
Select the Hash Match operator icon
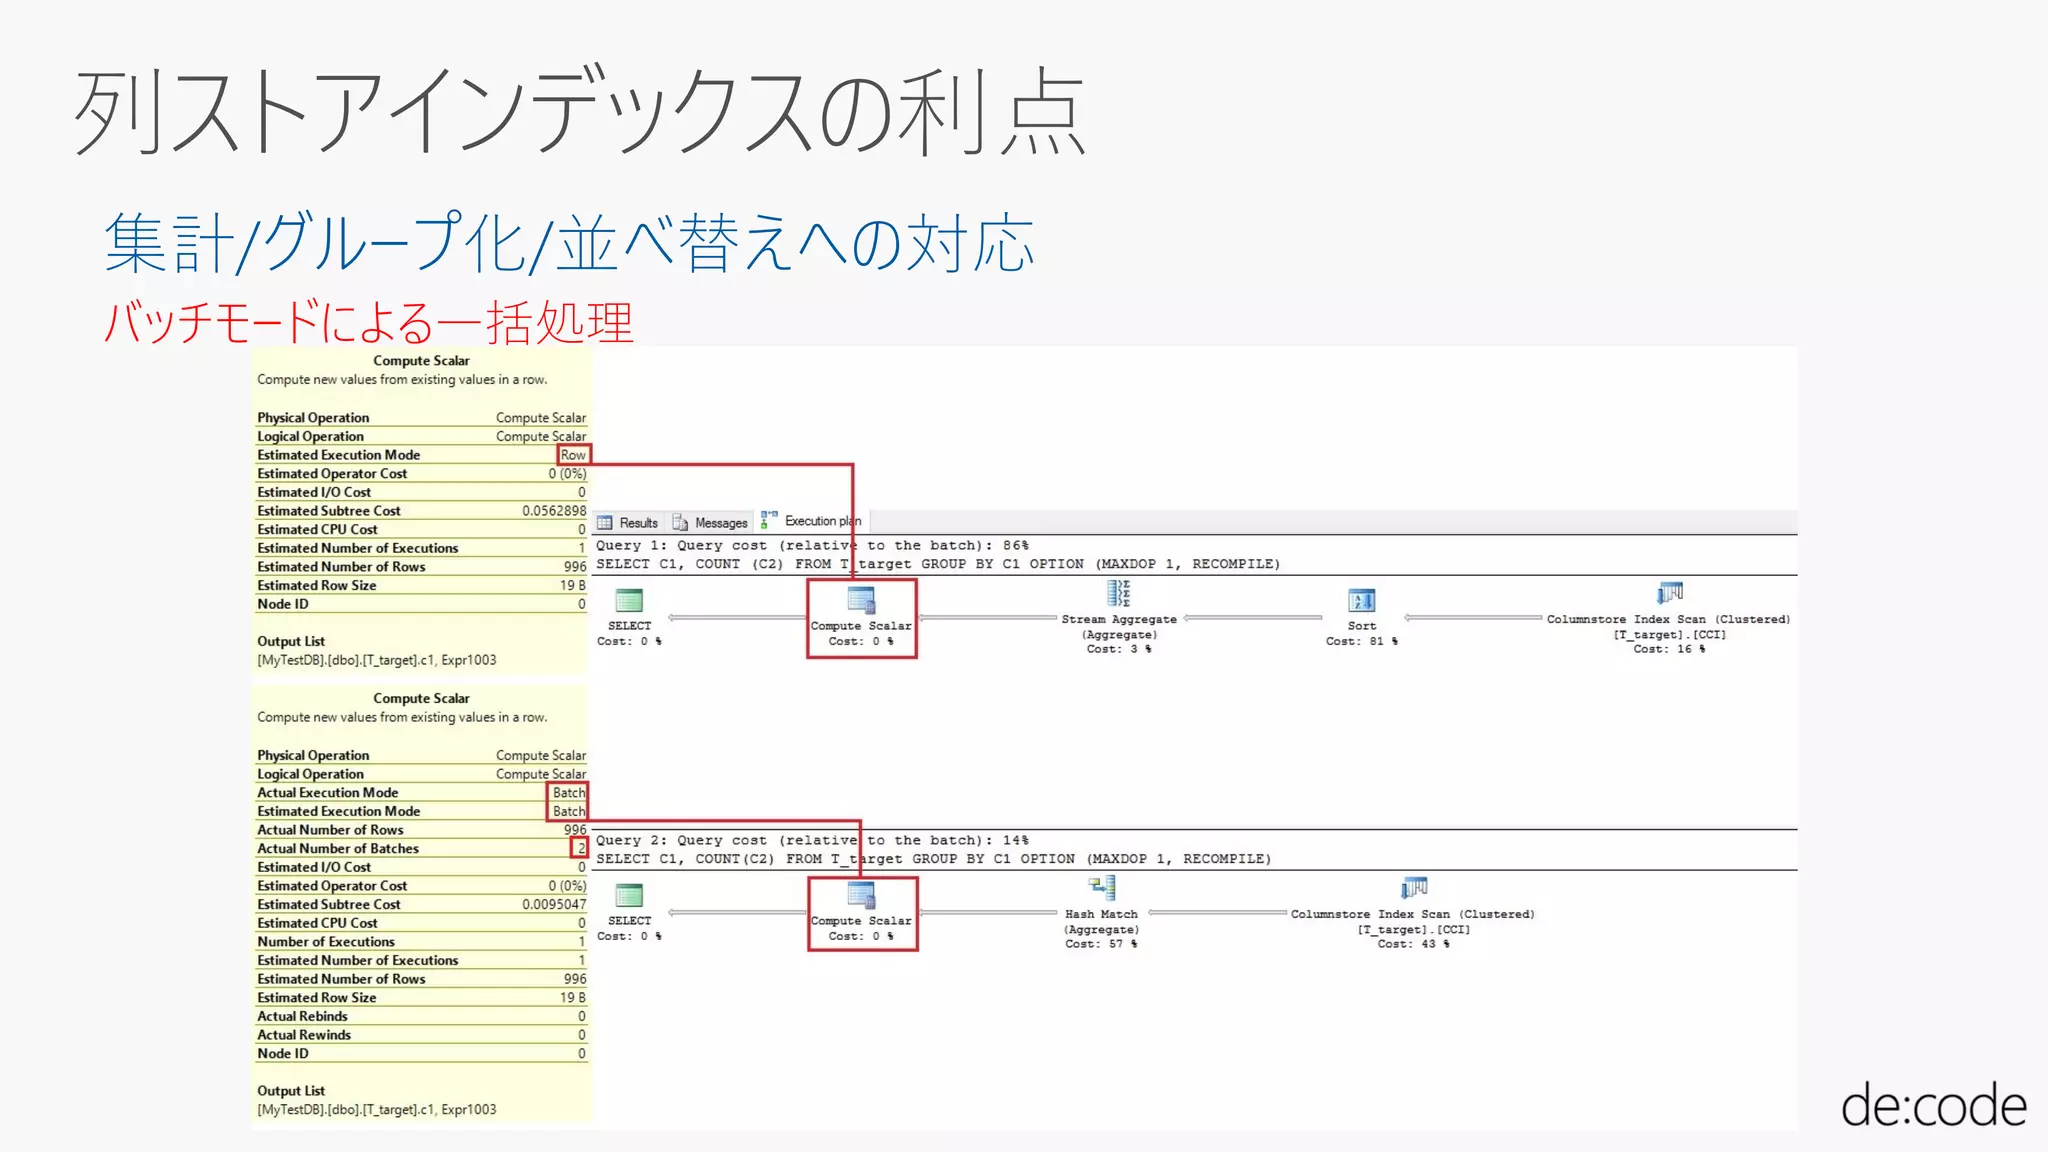click(1101, 888)
